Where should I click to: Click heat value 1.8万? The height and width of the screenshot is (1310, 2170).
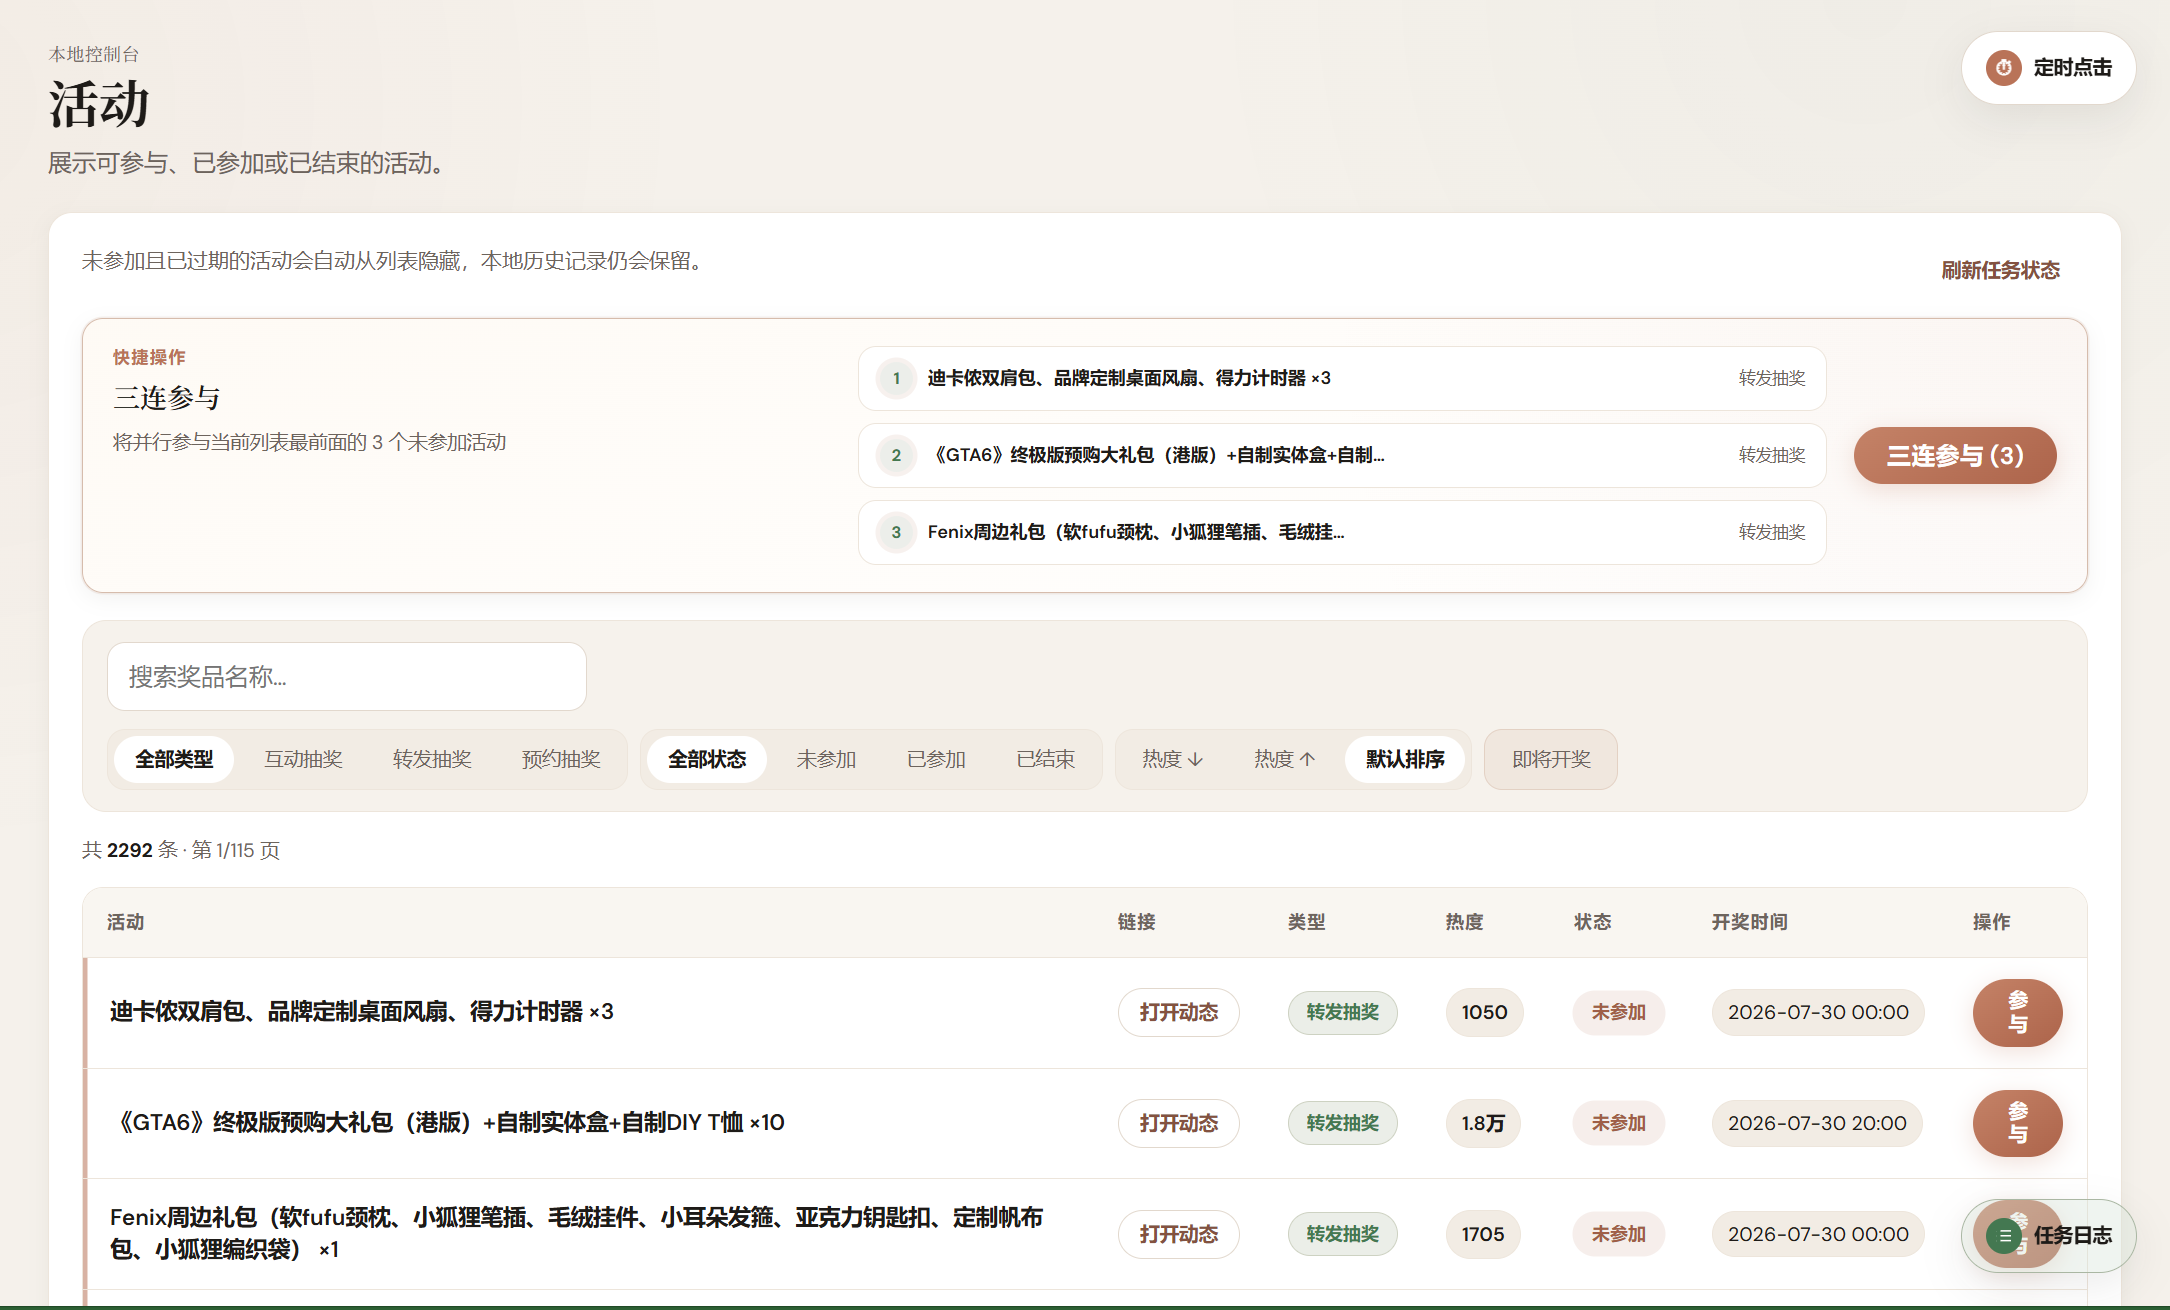pyautogui.click(x=1483, y=1123)
